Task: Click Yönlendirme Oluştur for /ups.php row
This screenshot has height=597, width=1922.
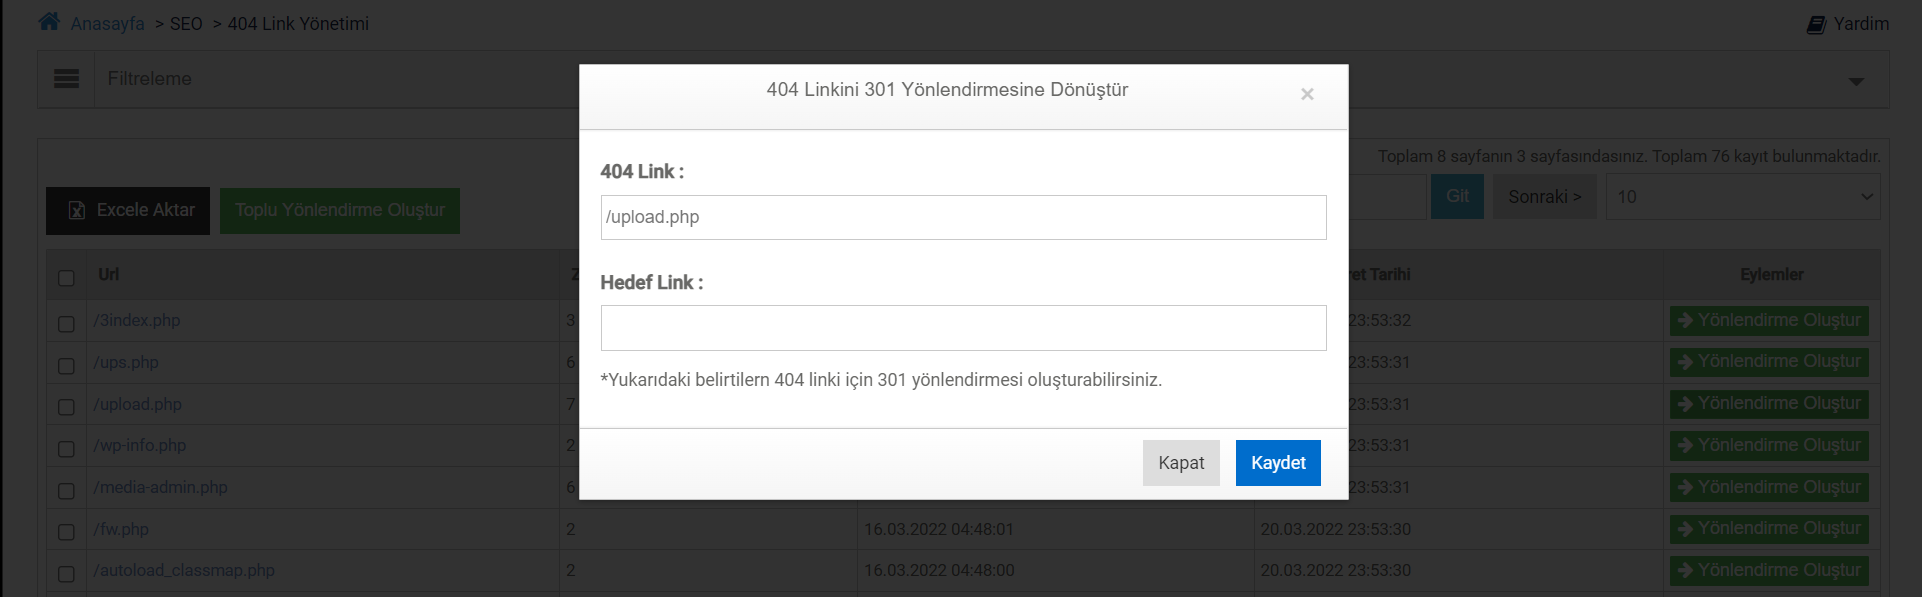Action: point(1769,362)
